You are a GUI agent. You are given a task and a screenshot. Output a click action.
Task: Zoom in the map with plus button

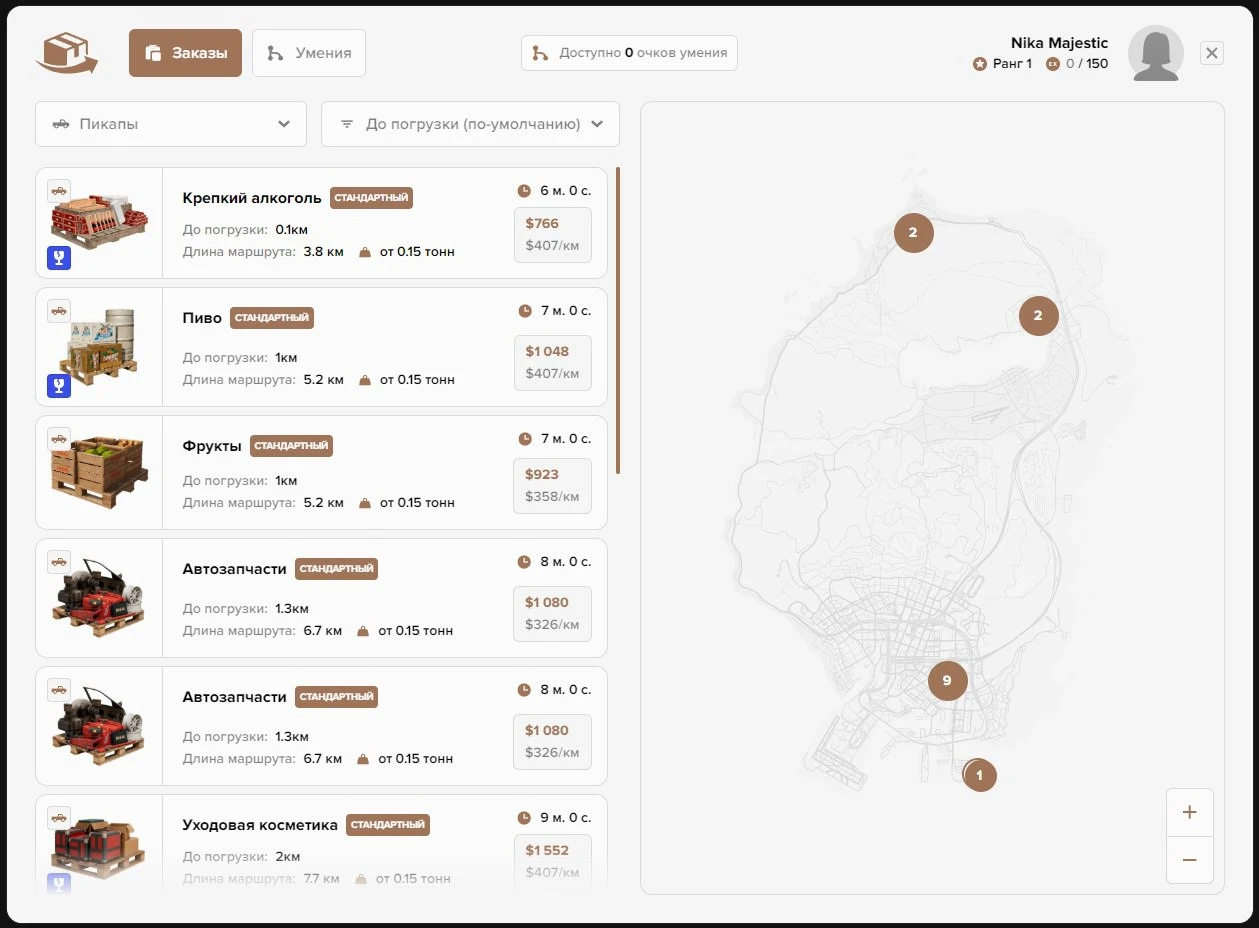coord(1189,812)
